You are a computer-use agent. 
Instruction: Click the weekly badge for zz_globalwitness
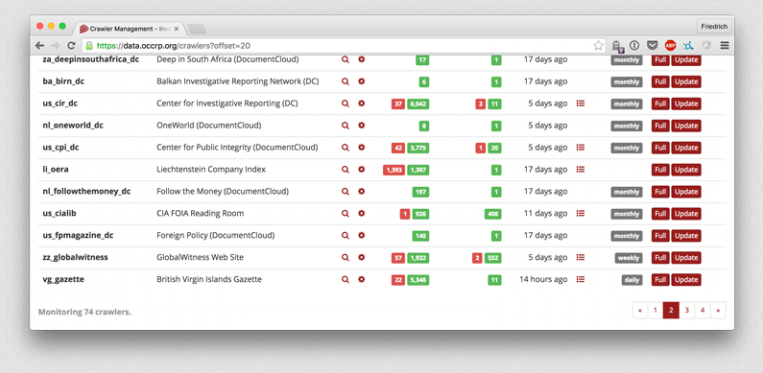click(628, 258)
